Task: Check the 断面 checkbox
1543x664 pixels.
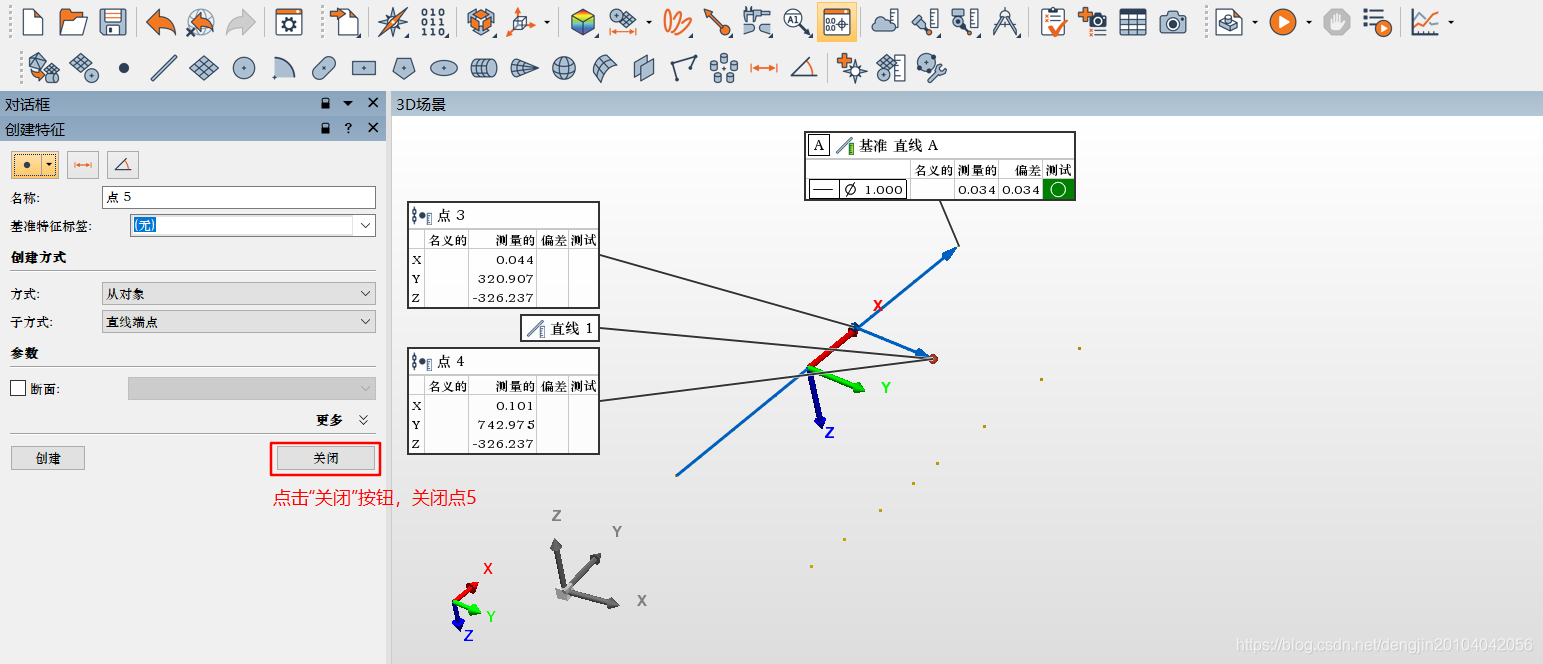Action: 18,388
